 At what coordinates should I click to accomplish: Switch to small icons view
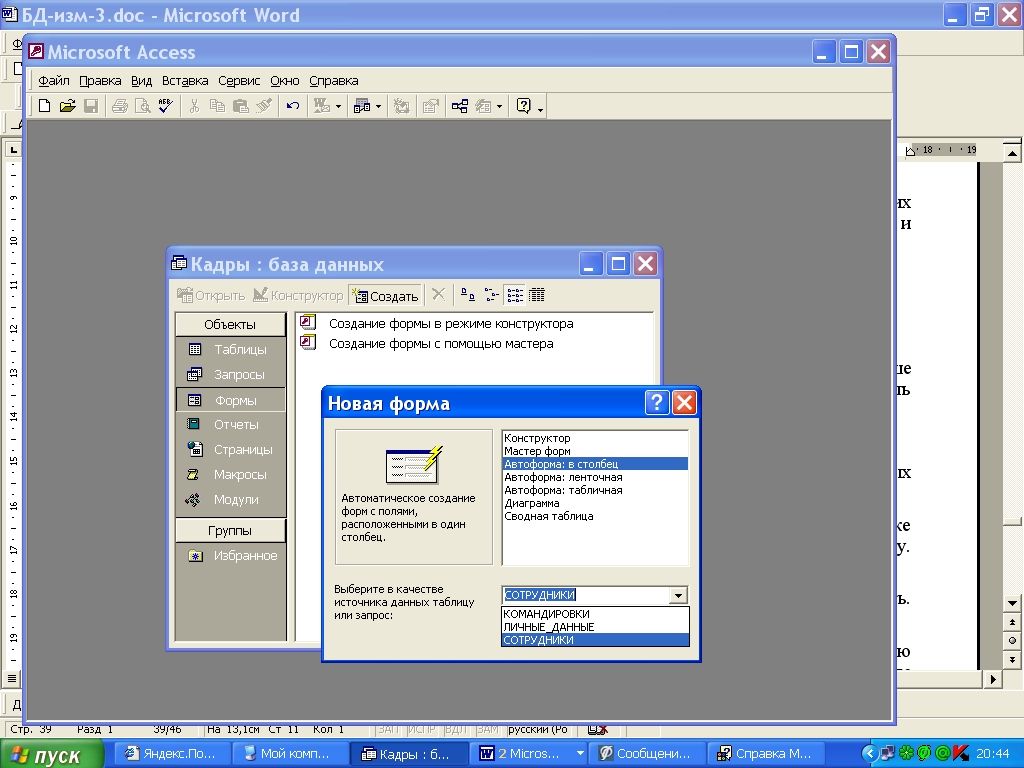click(x=491, y=295)
